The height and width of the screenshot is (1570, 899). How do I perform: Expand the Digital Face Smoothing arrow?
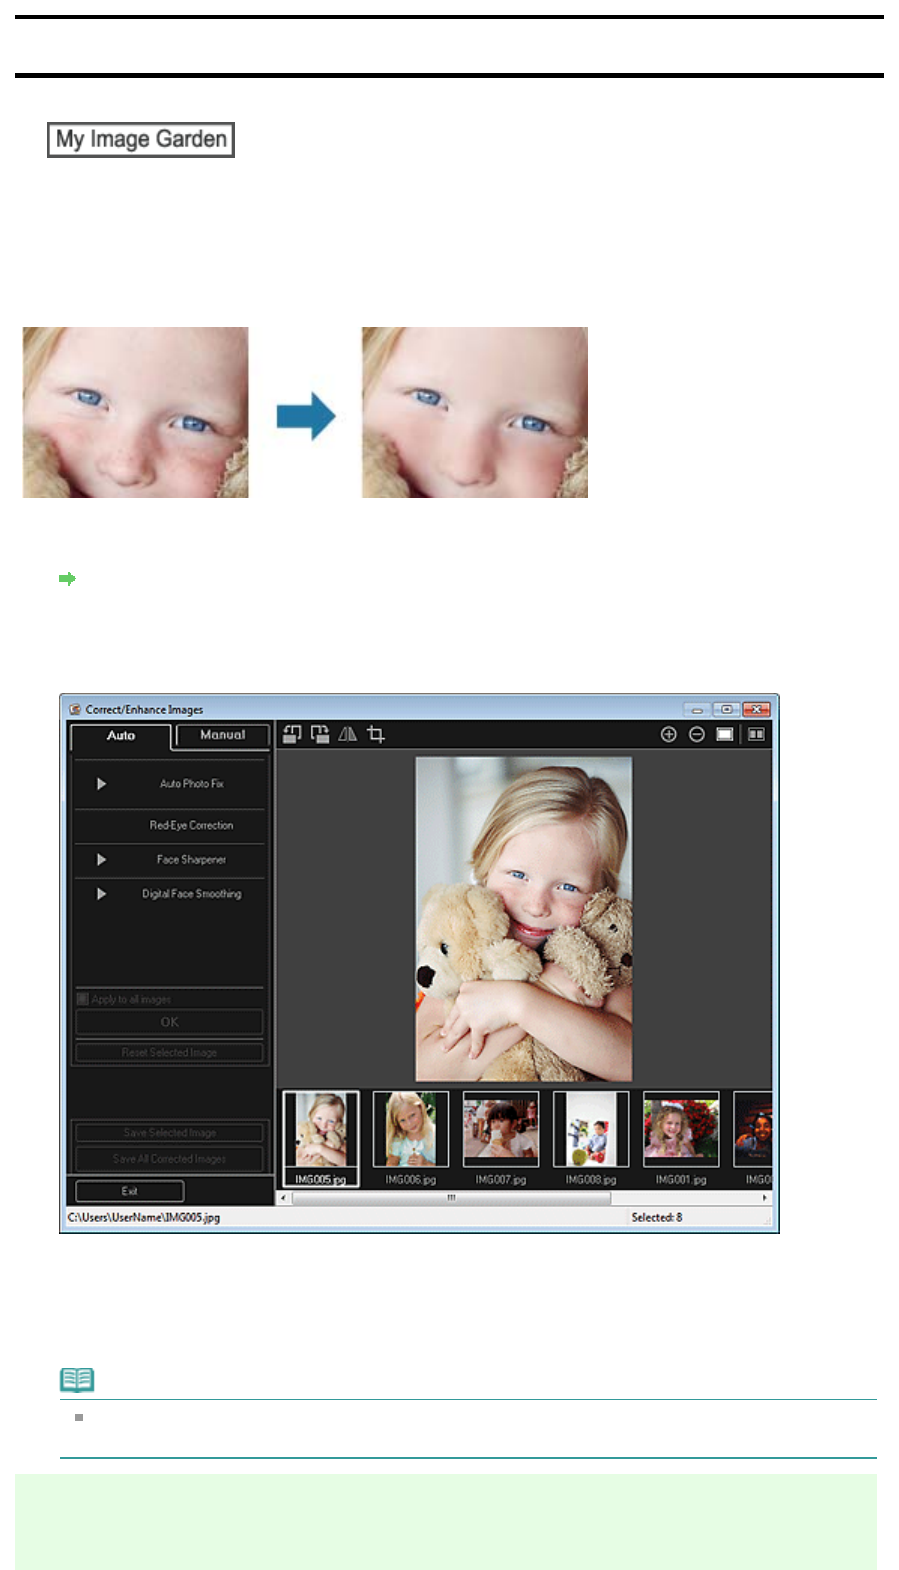tap(101, 894)
